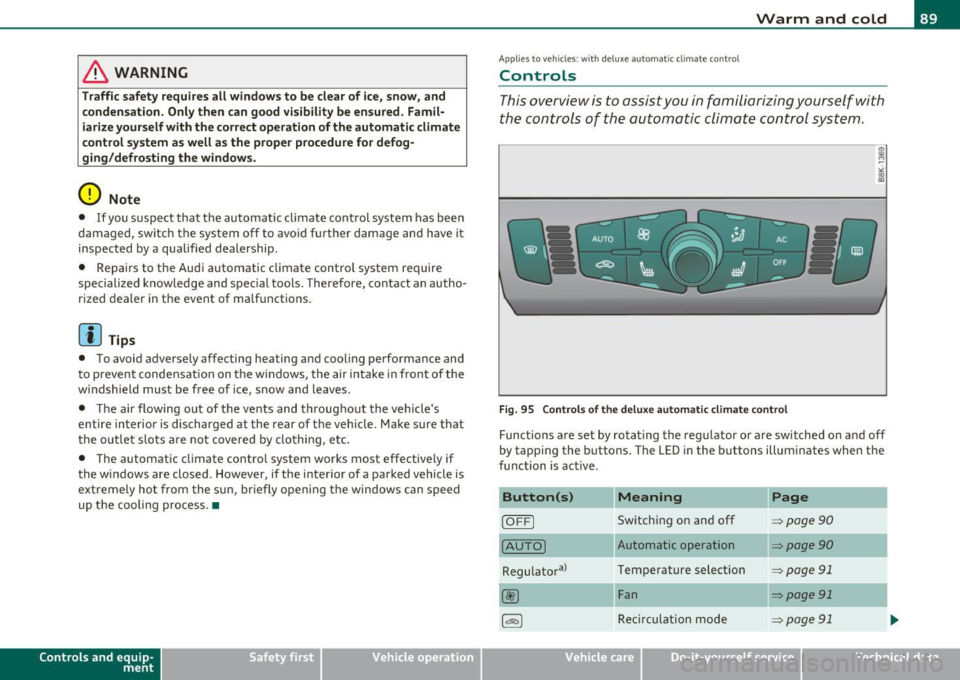Tap the AUTO button in the figure

602,238
